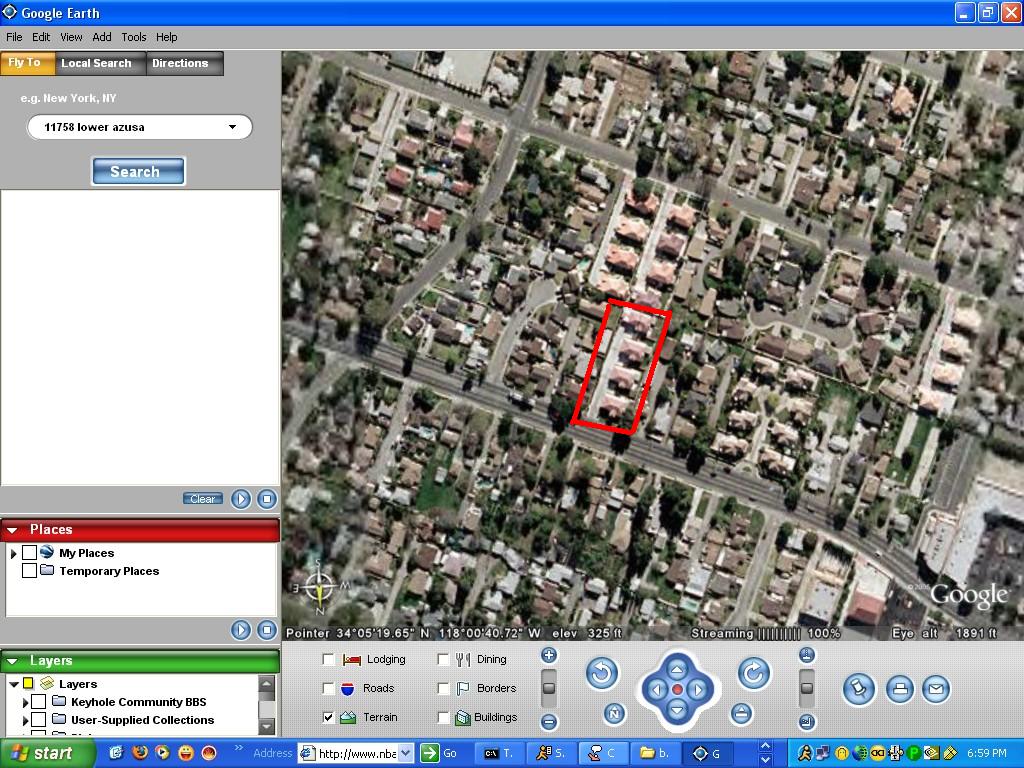Click the rotate clockwise button
Image resolution: width=1024 pixels, height=768 pixels.
coord(754,674)
